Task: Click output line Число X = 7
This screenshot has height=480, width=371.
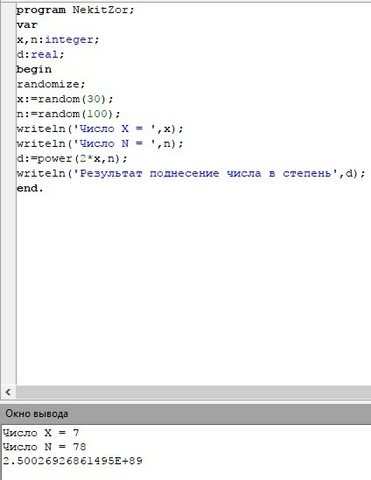Action: point(41,433)
